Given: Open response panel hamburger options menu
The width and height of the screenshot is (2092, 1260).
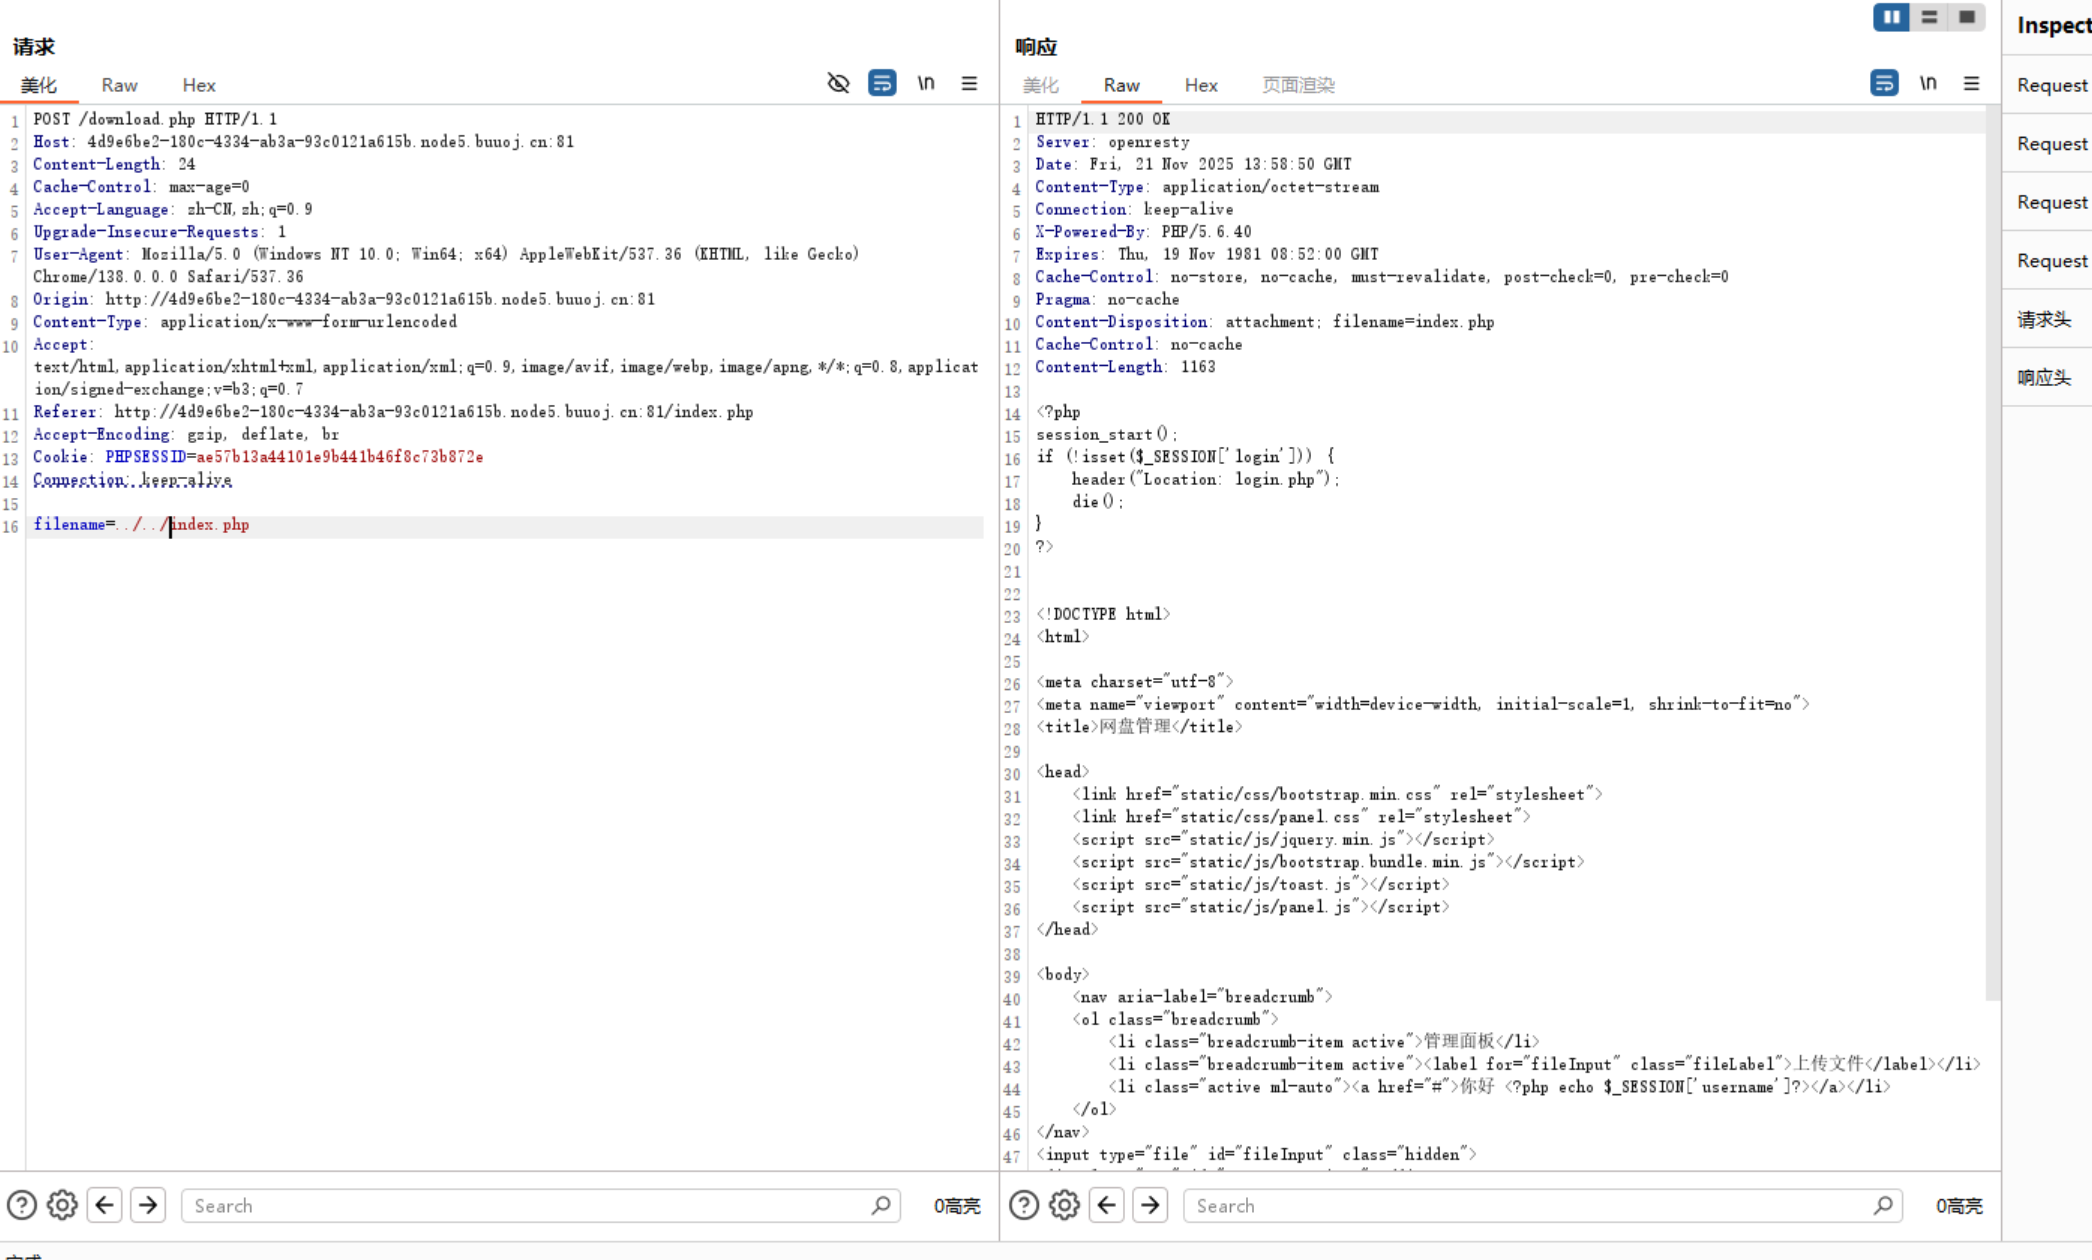Looking at the screenshot, I should (1971, 83).
